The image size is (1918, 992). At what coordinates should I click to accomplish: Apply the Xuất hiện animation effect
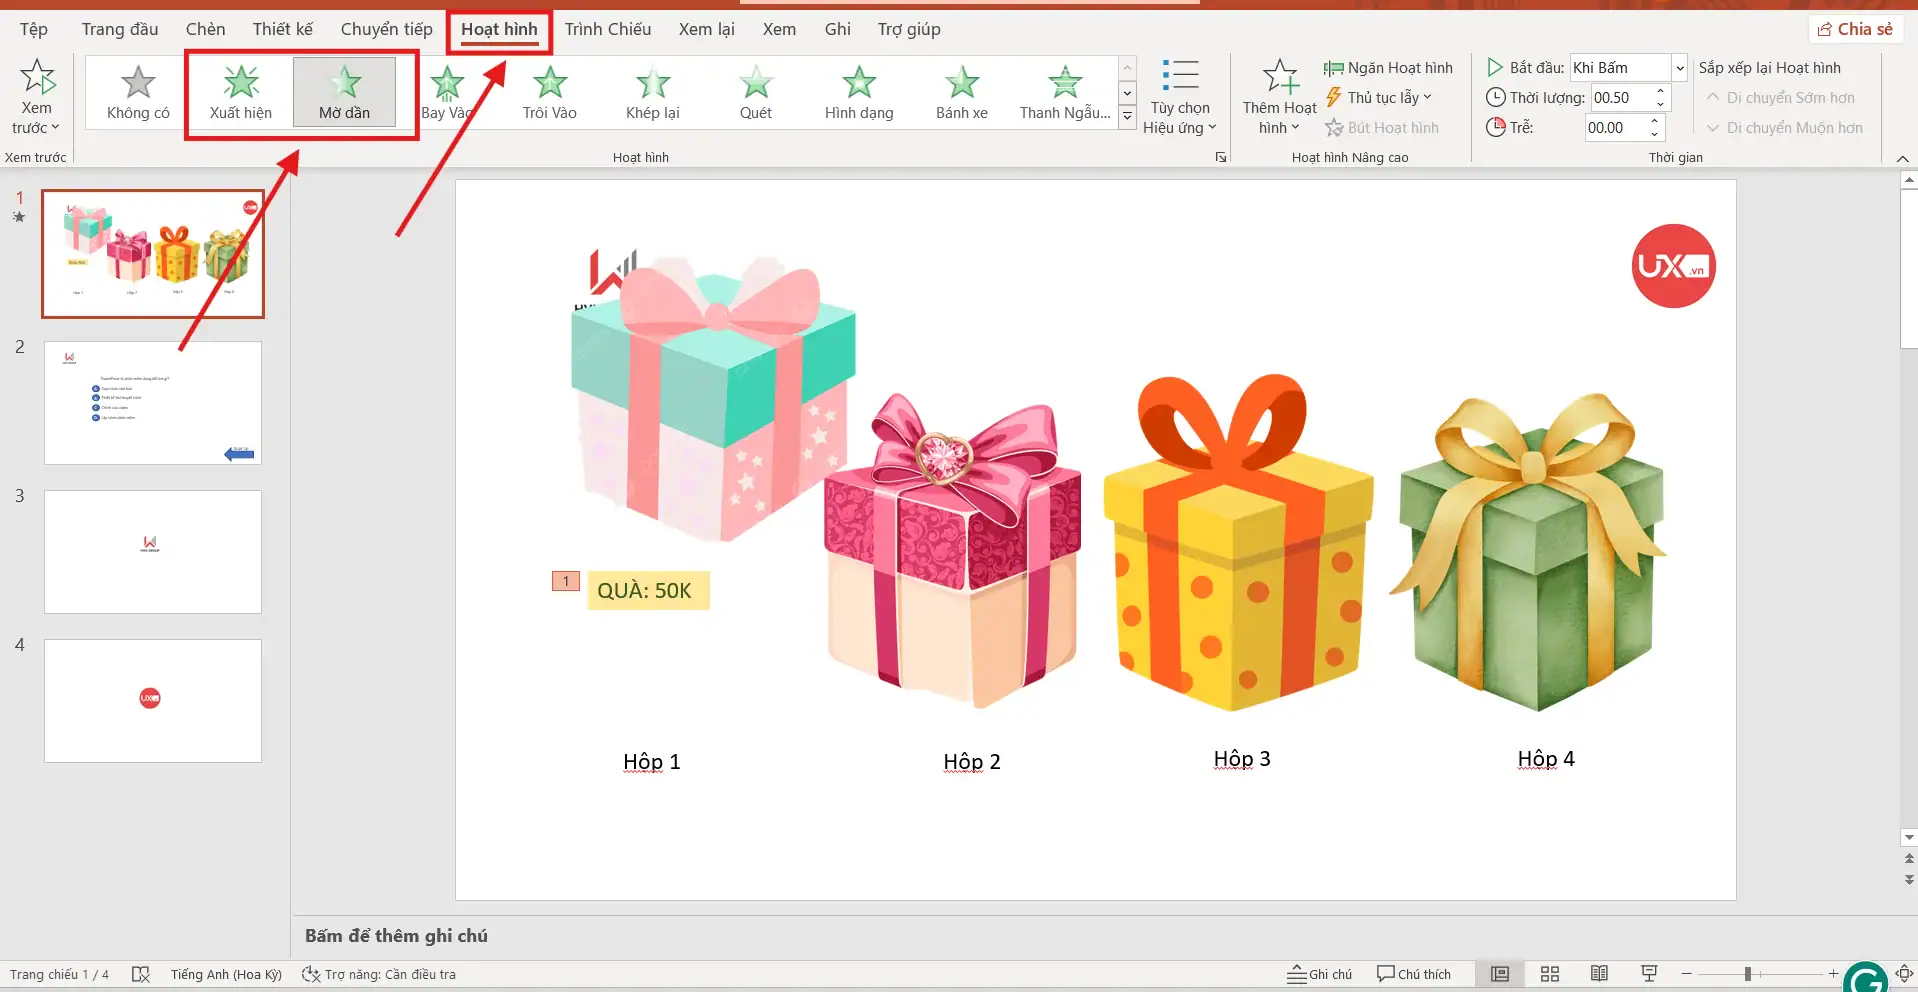click(240, 92)
